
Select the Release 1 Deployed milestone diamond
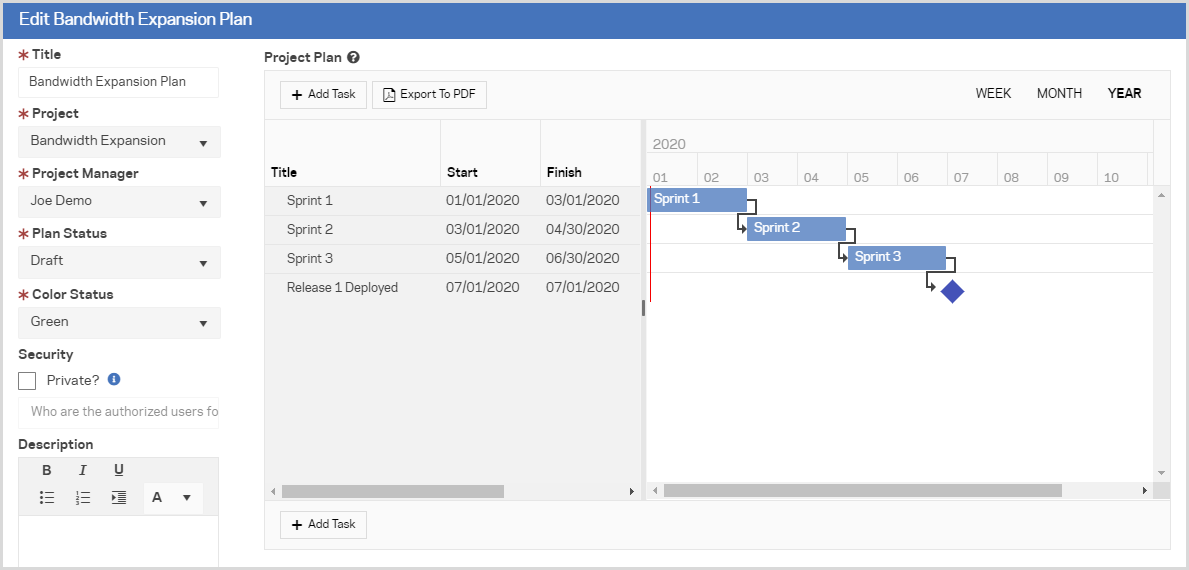(952, 292)
